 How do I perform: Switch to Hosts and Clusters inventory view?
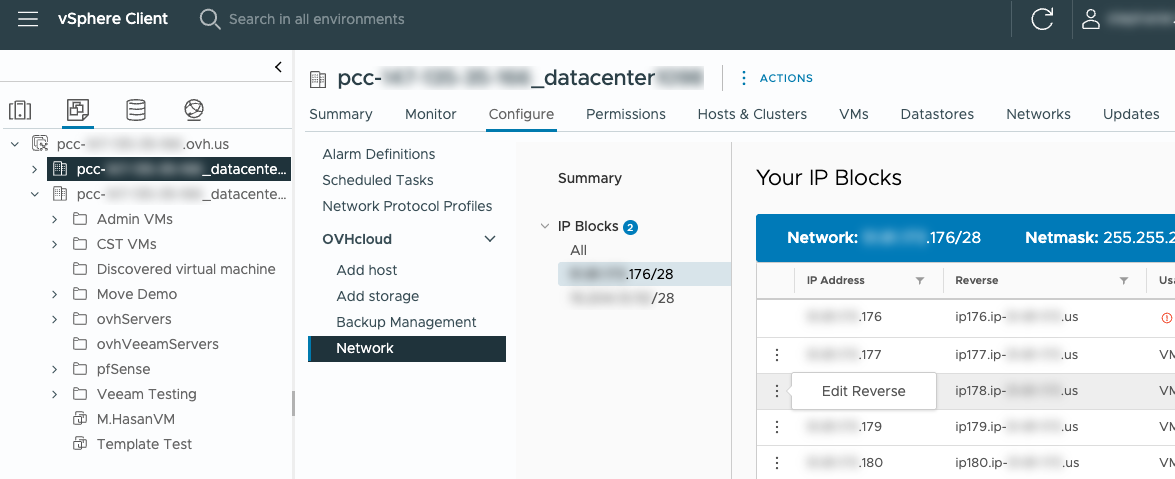click(x=19, y=110)
